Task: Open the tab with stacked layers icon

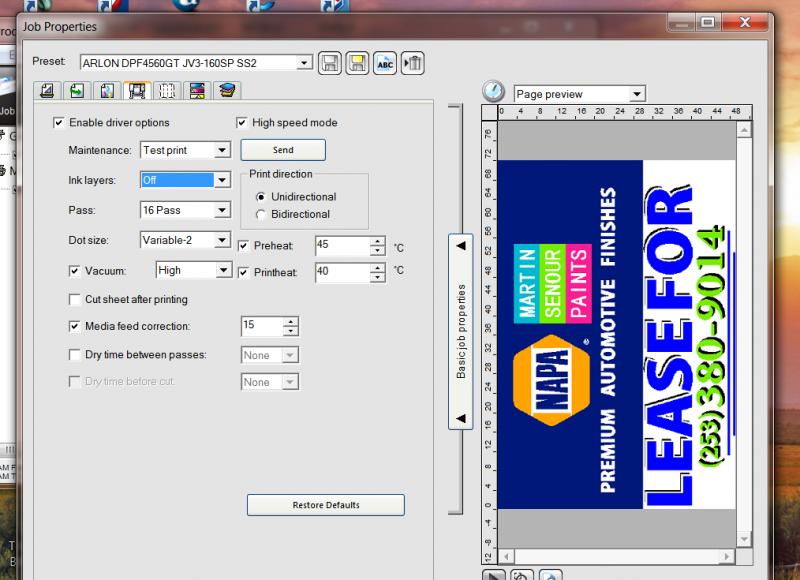Action: (x=227, y=91)
